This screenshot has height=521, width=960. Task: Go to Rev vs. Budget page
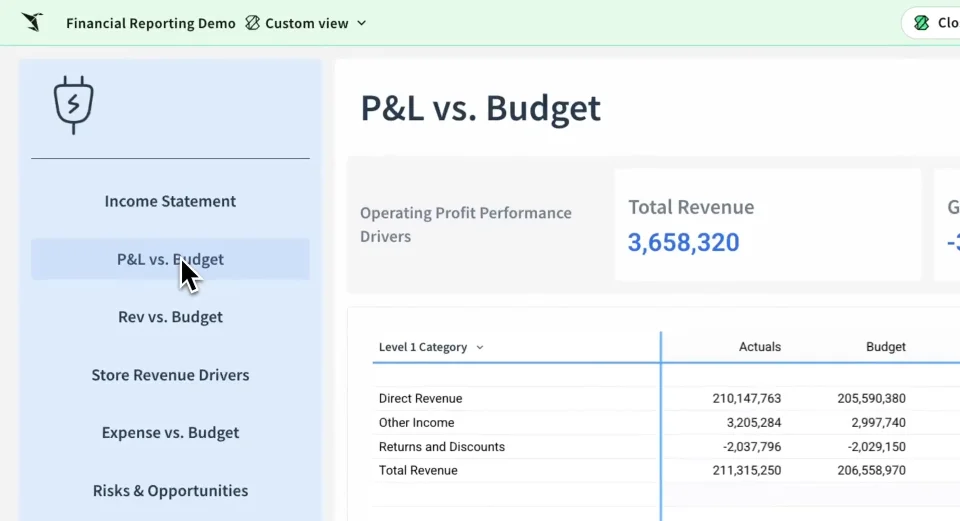170,317
